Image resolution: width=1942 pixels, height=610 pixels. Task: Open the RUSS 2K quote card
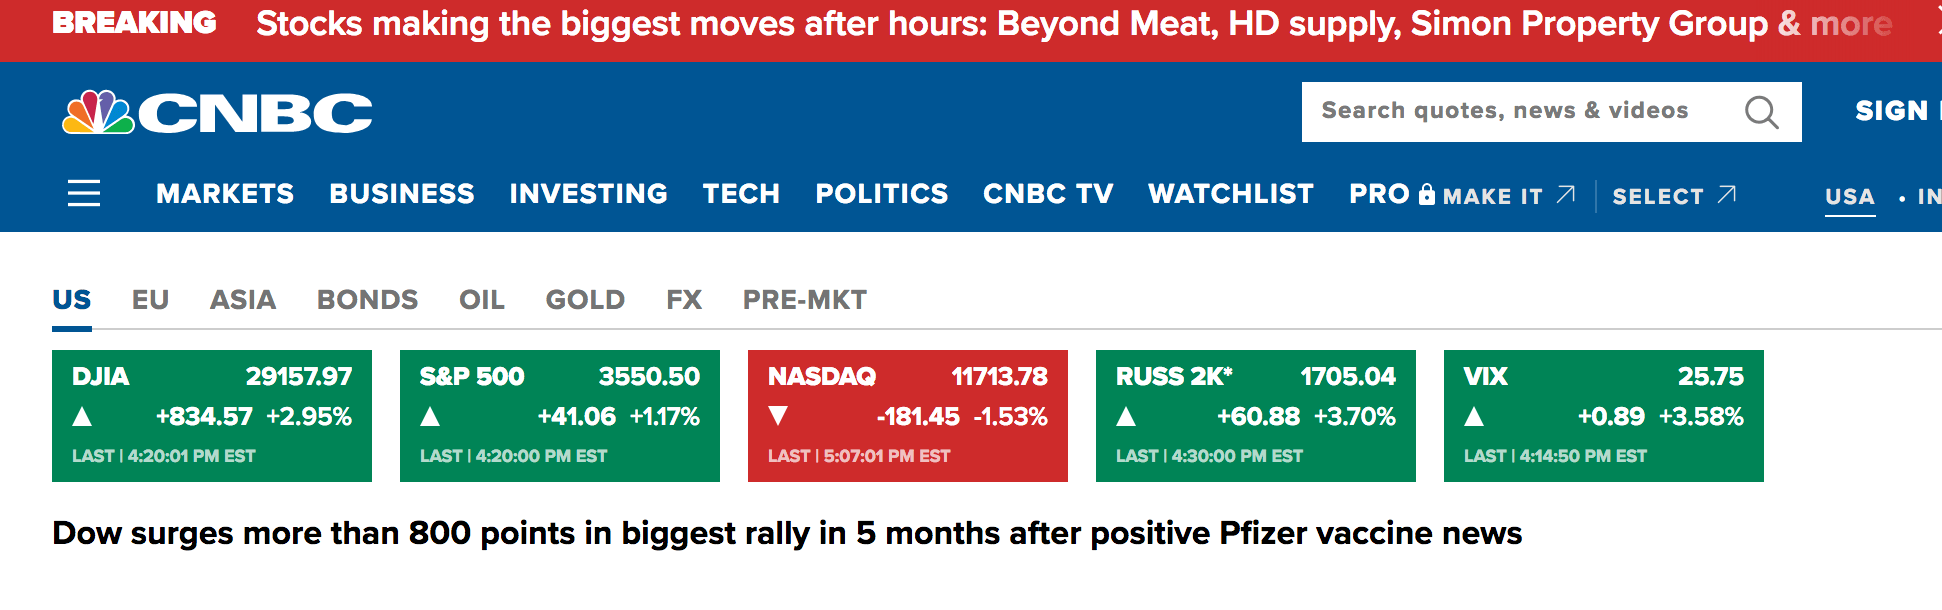tap(1255, 415)
